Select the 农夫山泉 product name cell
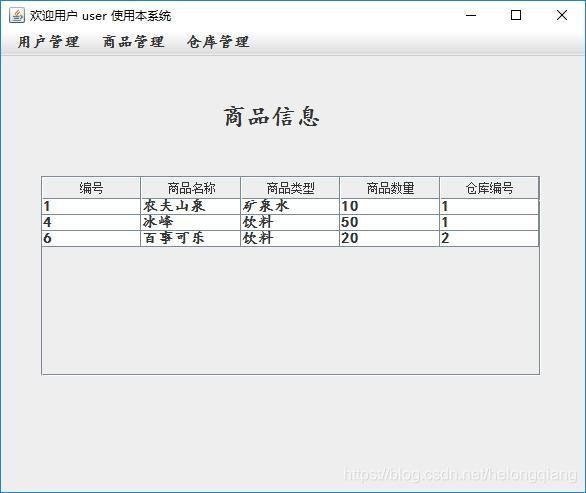Image resolution: width=586 pixels, height=493 pixels. coord(191,206)
